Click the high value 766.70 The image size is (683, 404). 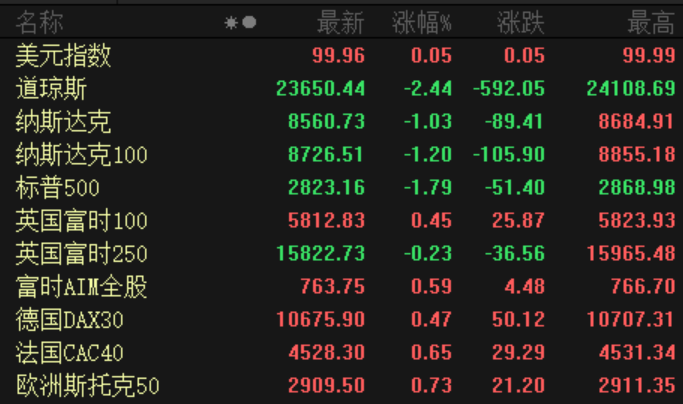pos(643,287)
